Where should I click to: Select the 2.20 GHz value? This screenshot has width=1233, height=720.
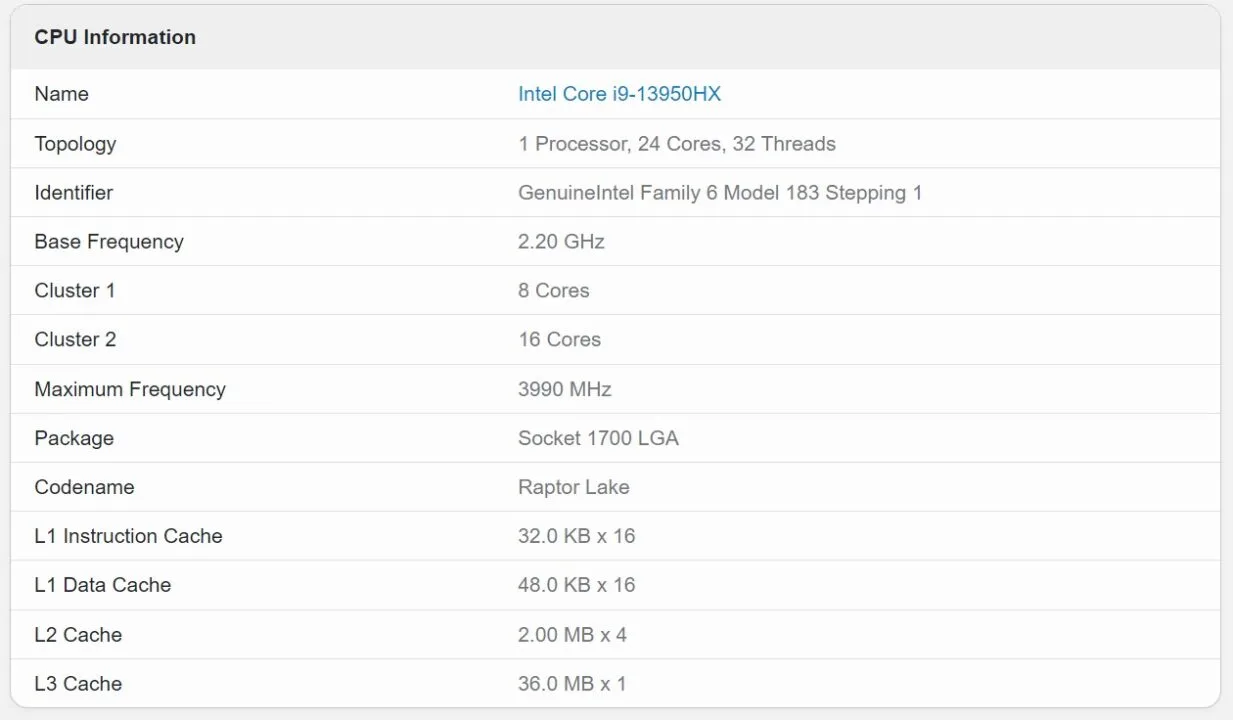click(x=561, y=241)
